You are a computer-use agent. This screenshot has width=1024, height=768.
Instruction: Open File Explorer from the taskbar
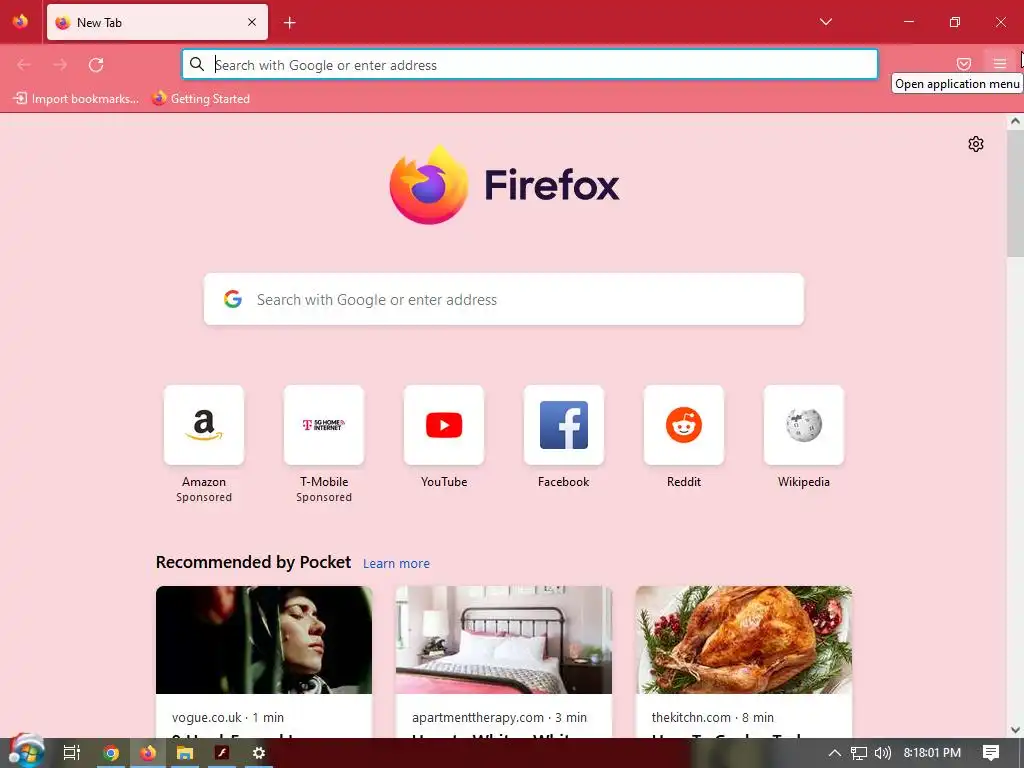[x=185, y=753]
